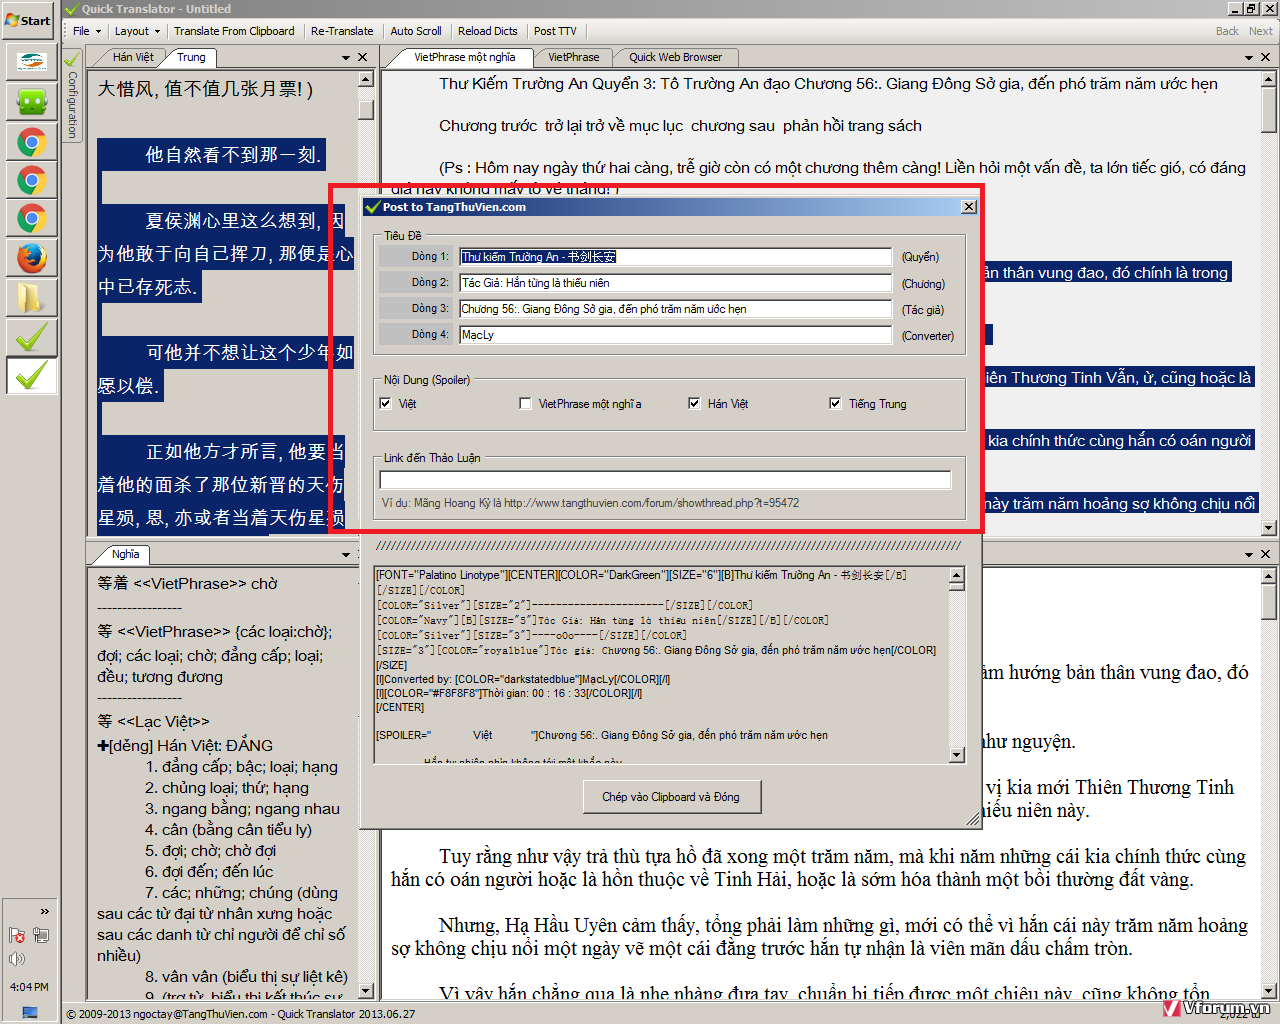Screen dimensions: 1280x1024
Task: Close the Post to TangThuVien.com dialog
Action: [968, 207]
